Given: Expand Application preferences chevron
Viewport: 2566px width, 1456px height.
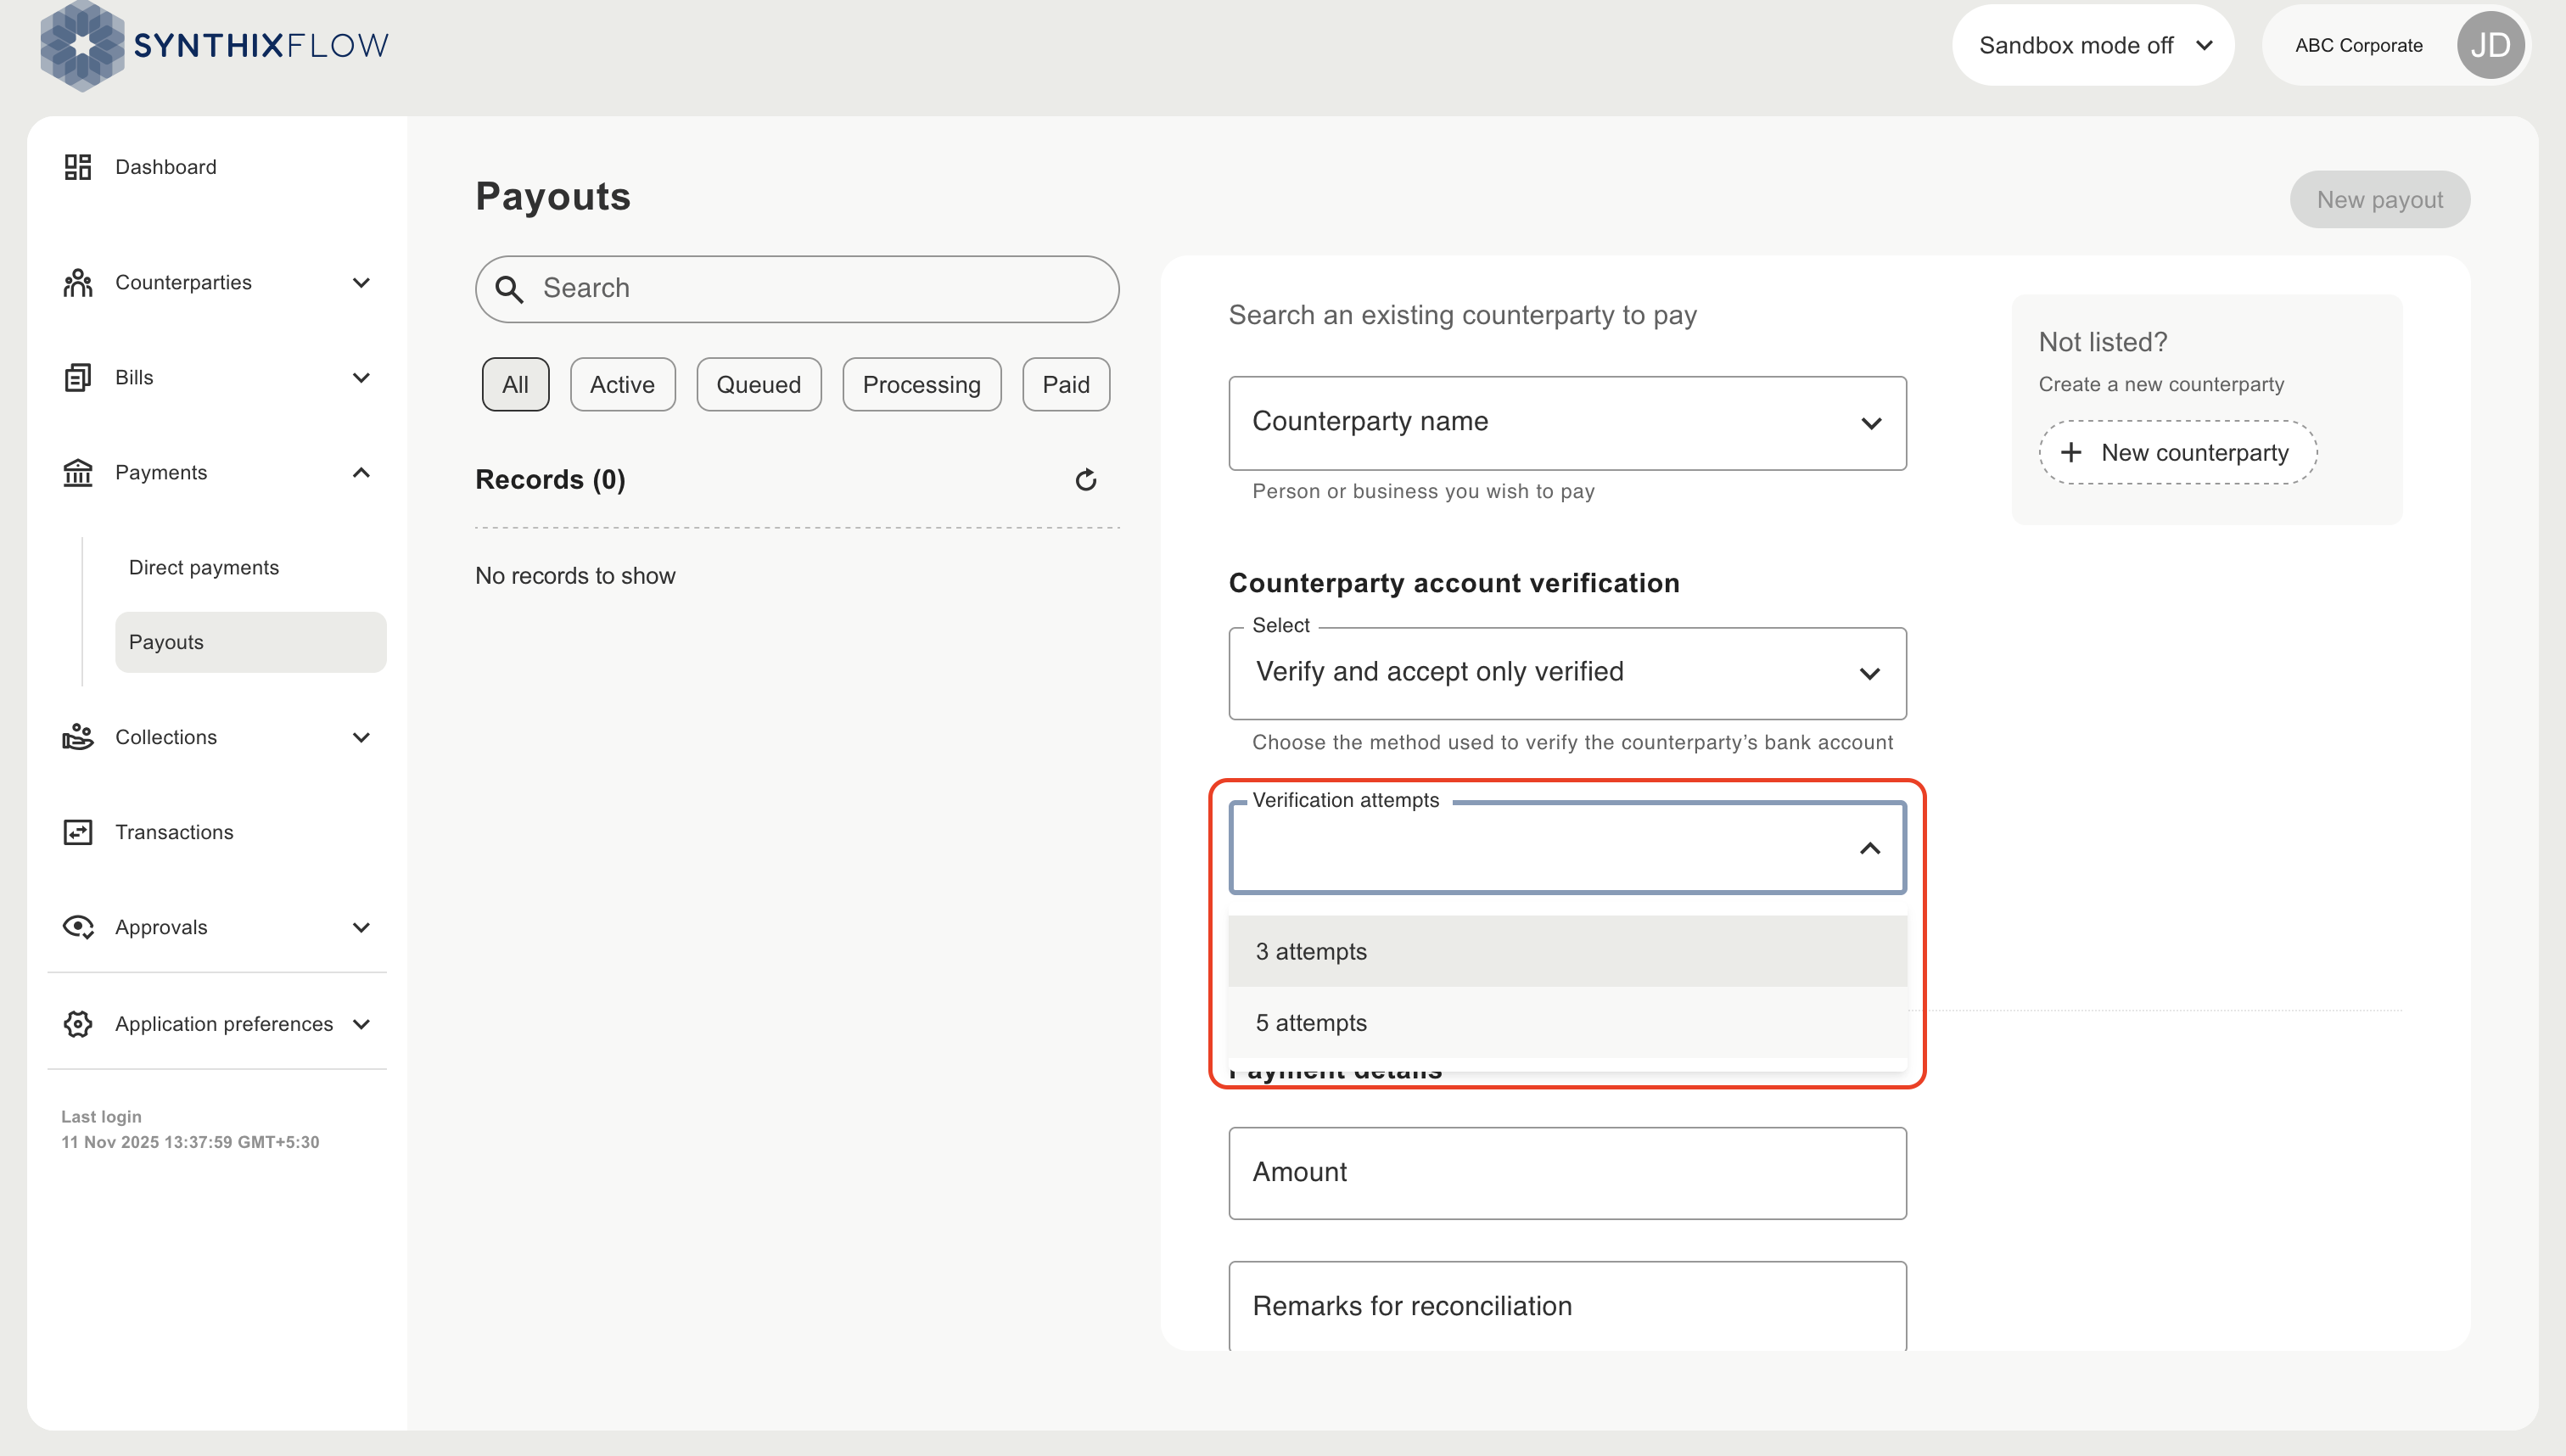Looking at the screenshot, I should (x=362, y=1024).
